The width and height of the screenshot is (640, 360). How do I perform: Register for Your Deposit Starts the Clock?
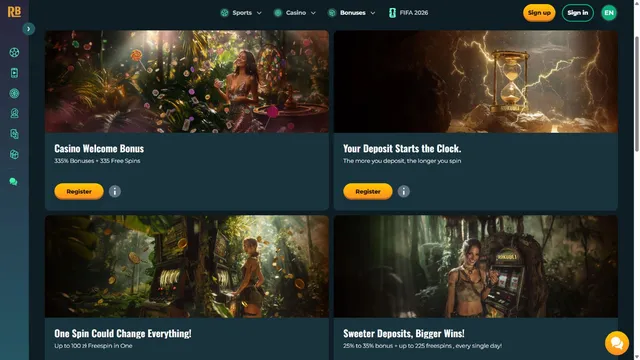(x=368, y=191)
